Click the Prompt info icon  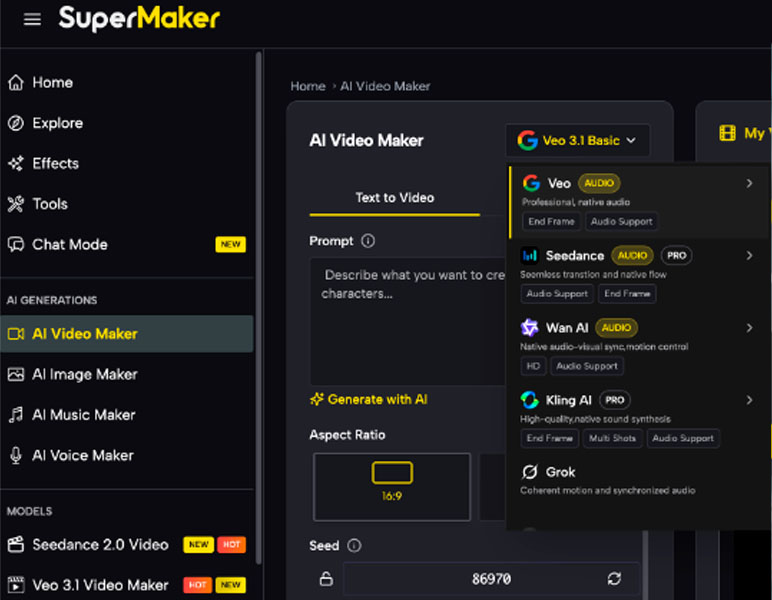coord(368,241)
